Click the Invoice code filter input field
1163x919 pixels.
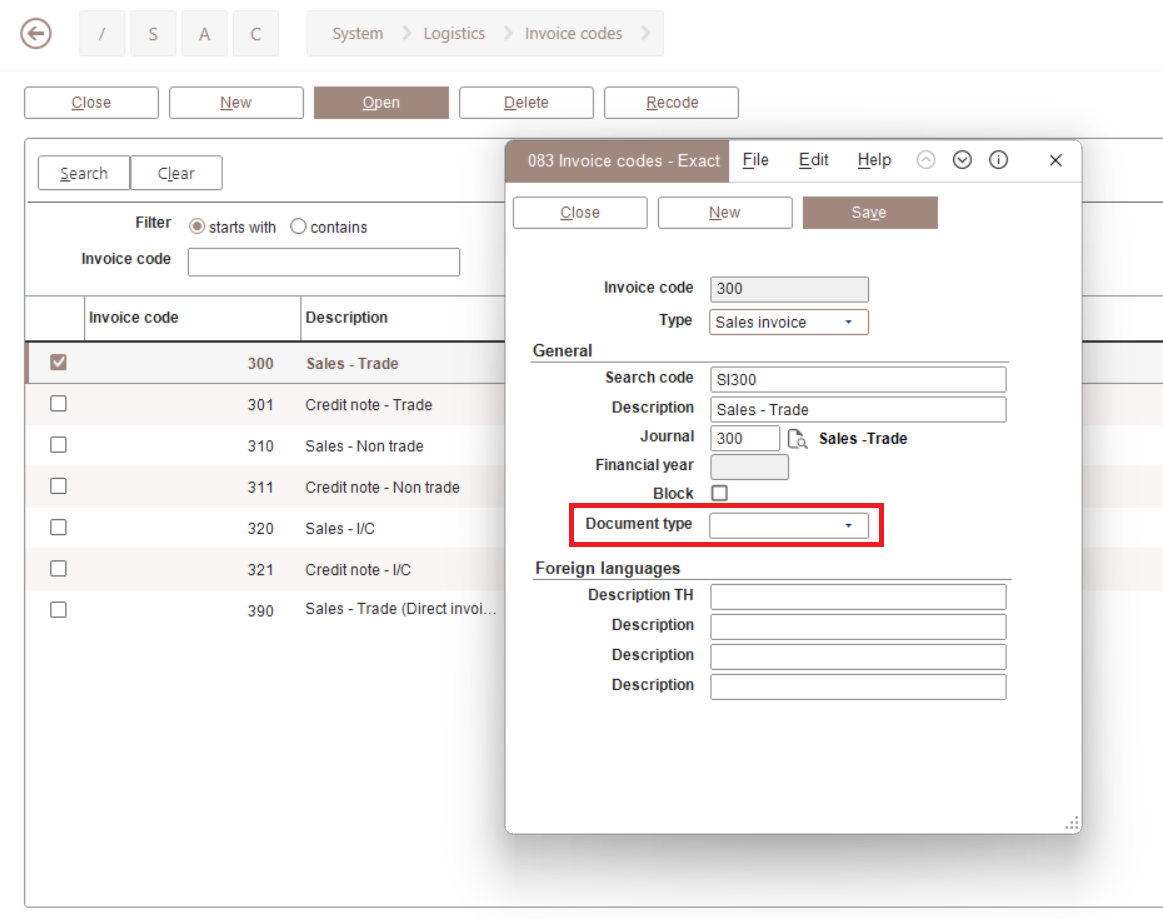click(x=323, y=262)
